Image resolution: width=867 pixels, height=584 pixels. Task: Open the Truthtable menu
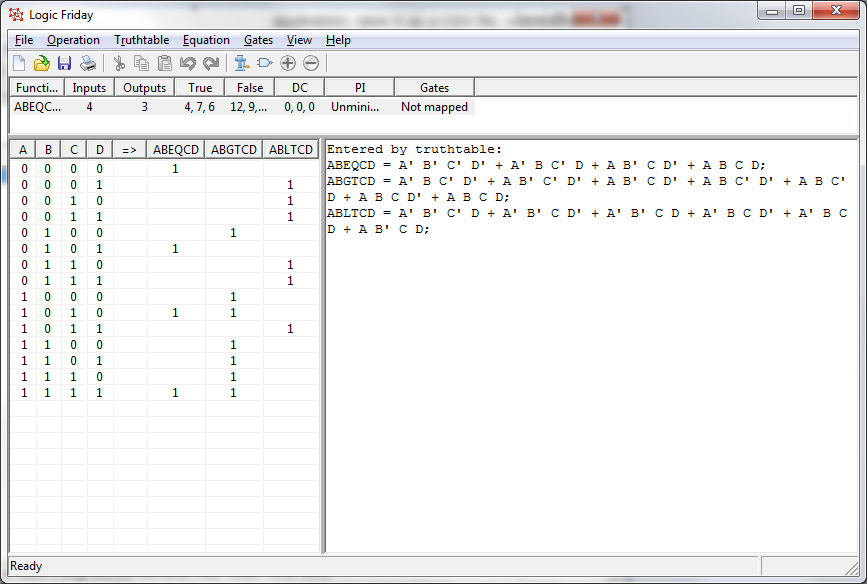[x=141, y=40]
